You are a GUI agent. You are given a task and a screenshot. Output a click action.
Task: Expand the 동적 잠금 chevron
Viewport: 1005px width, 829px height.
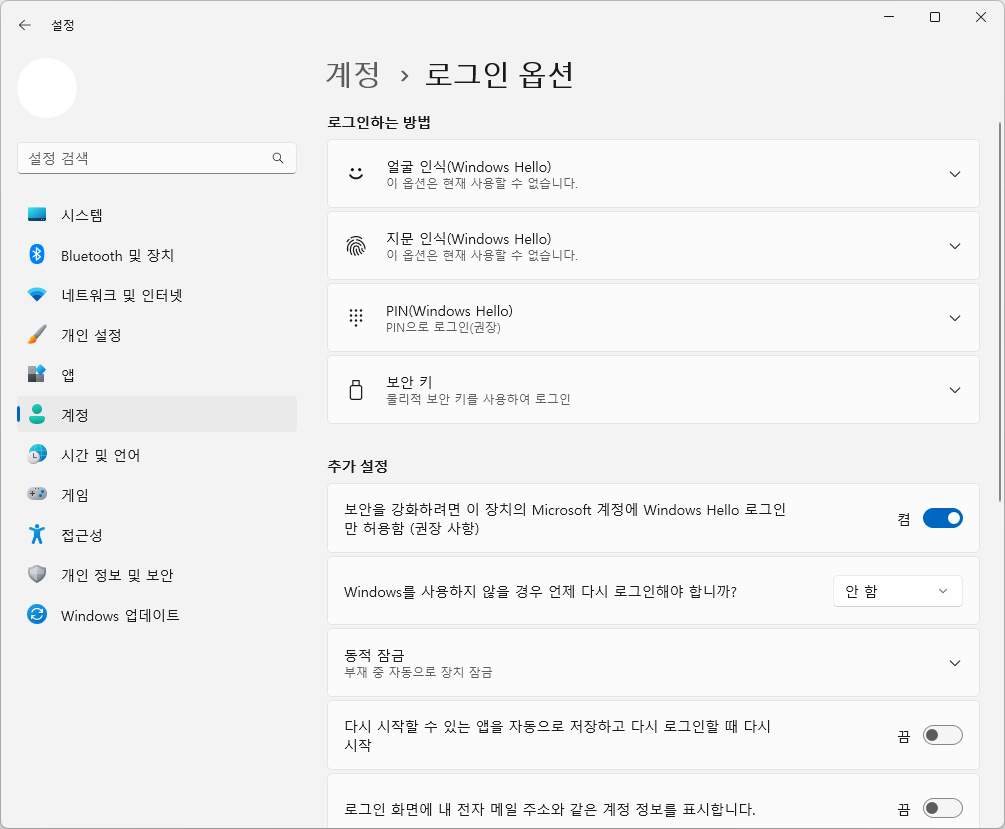[954, 663]
